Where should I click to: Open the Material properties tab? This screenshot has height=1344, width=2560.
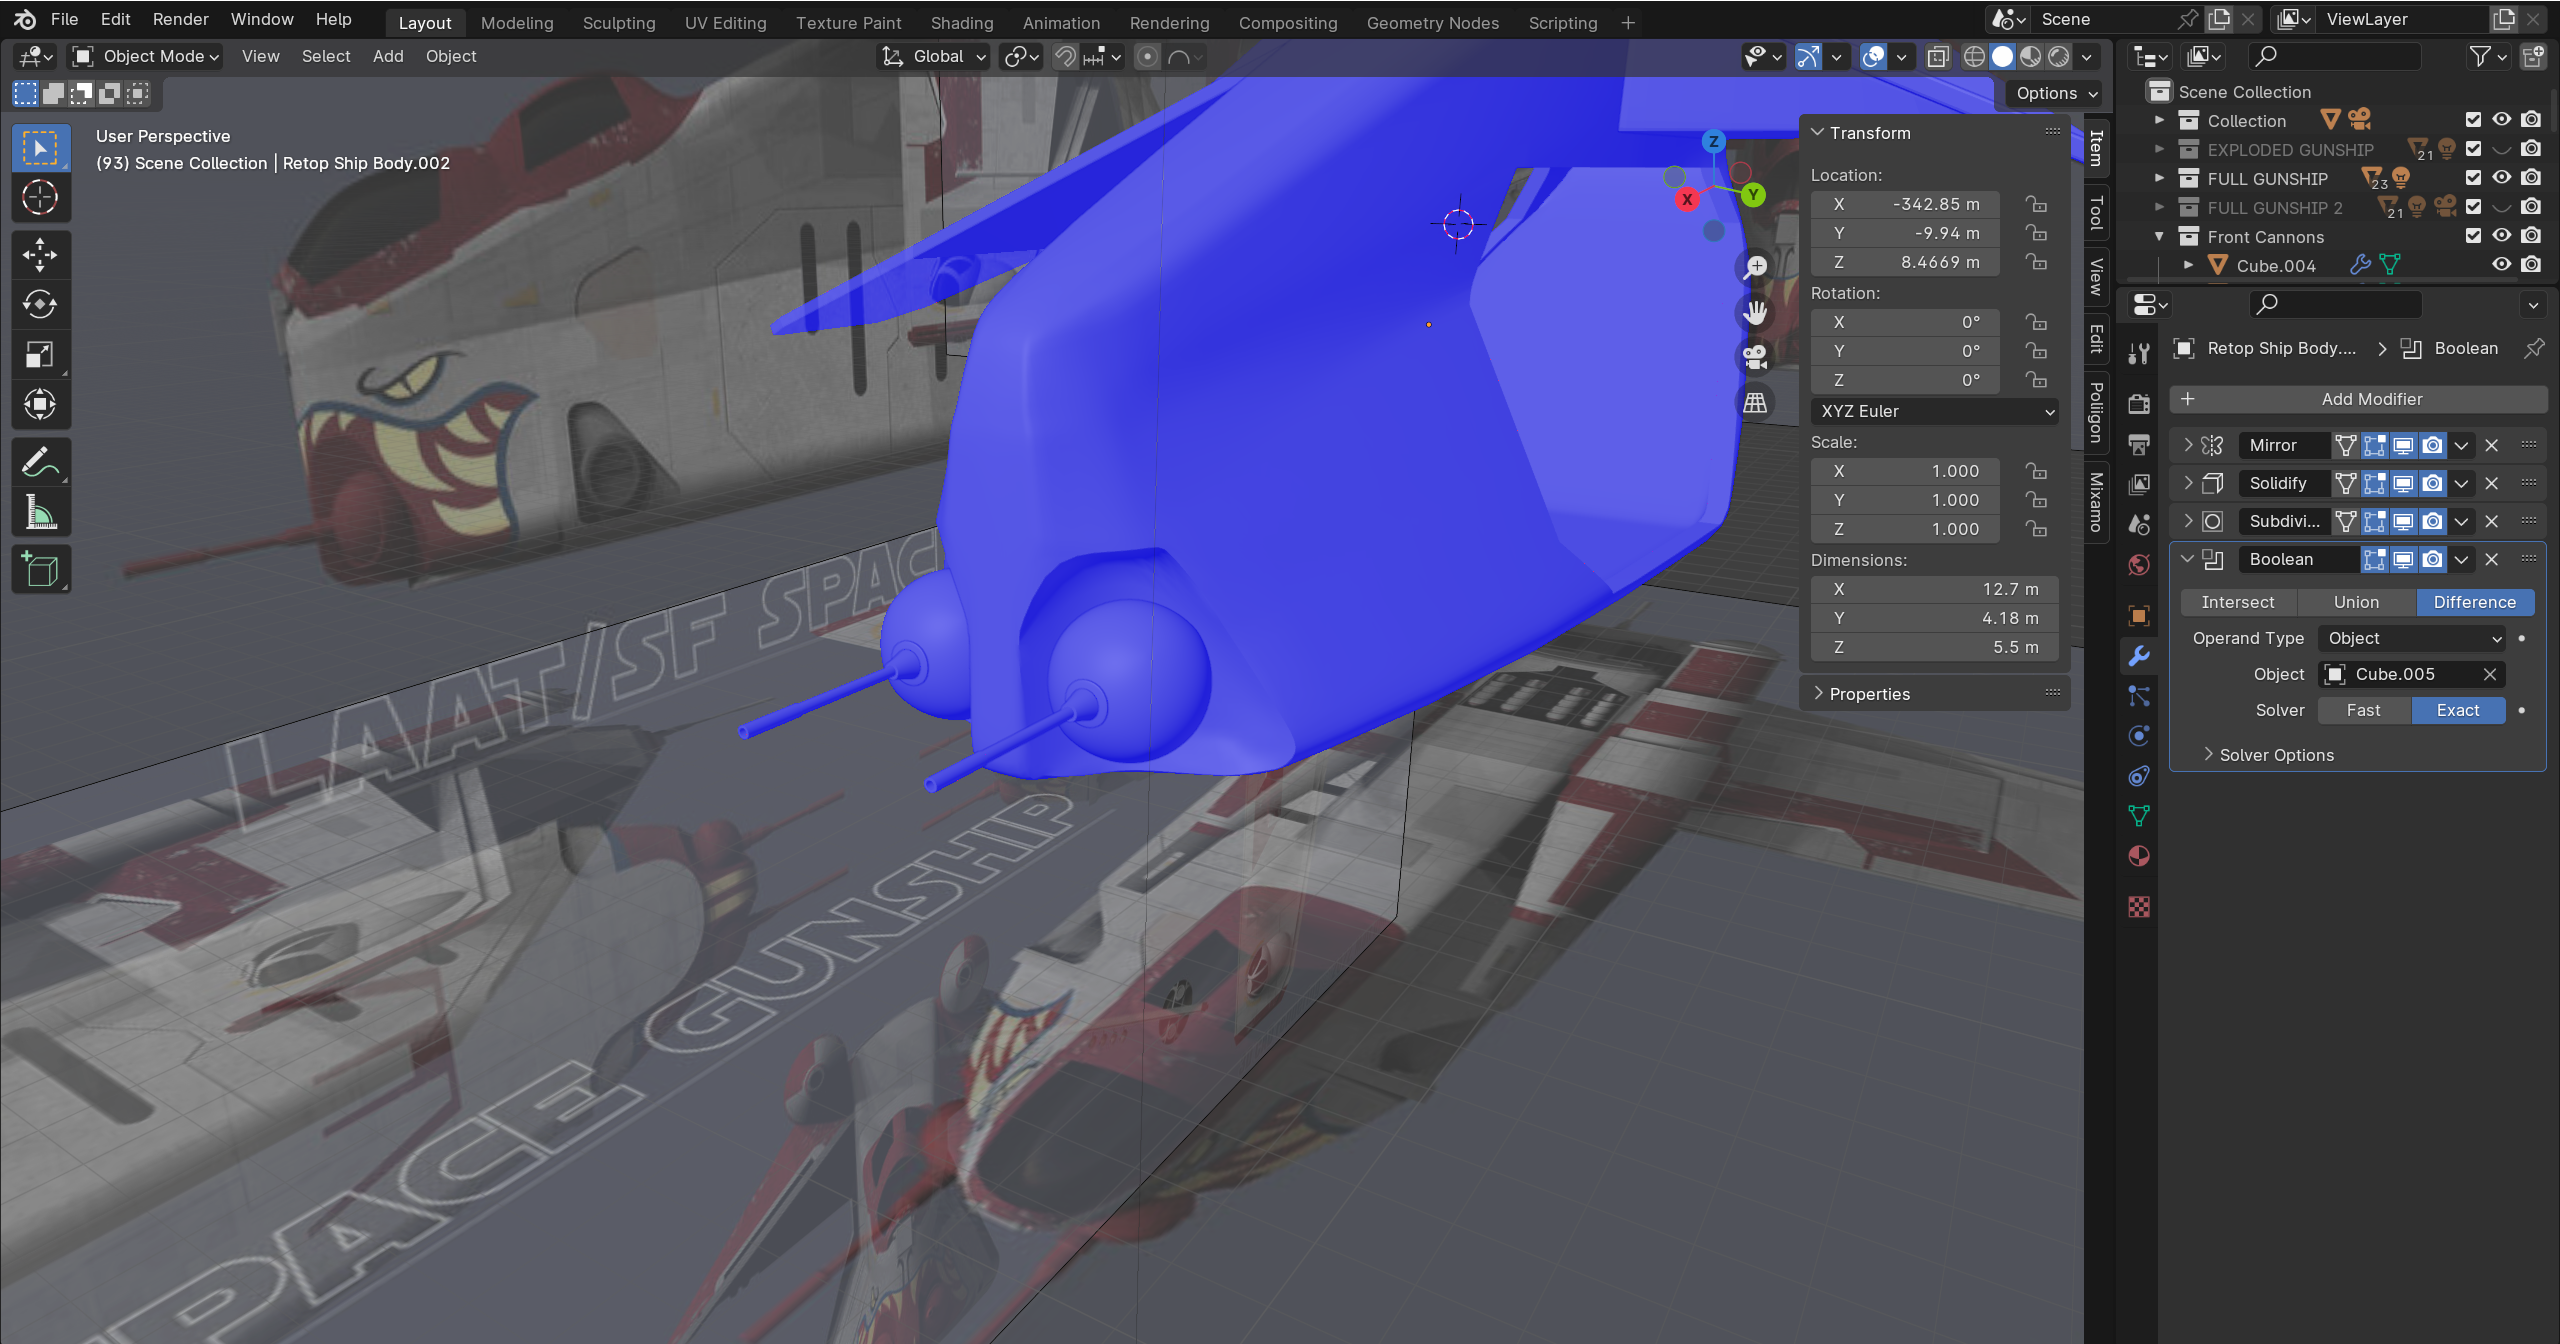coord(2139,856)
